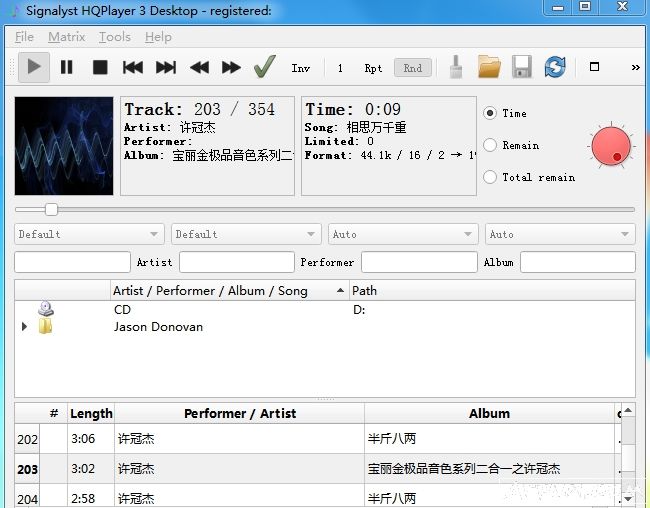Click the playlist Album column header

(490, 413)
